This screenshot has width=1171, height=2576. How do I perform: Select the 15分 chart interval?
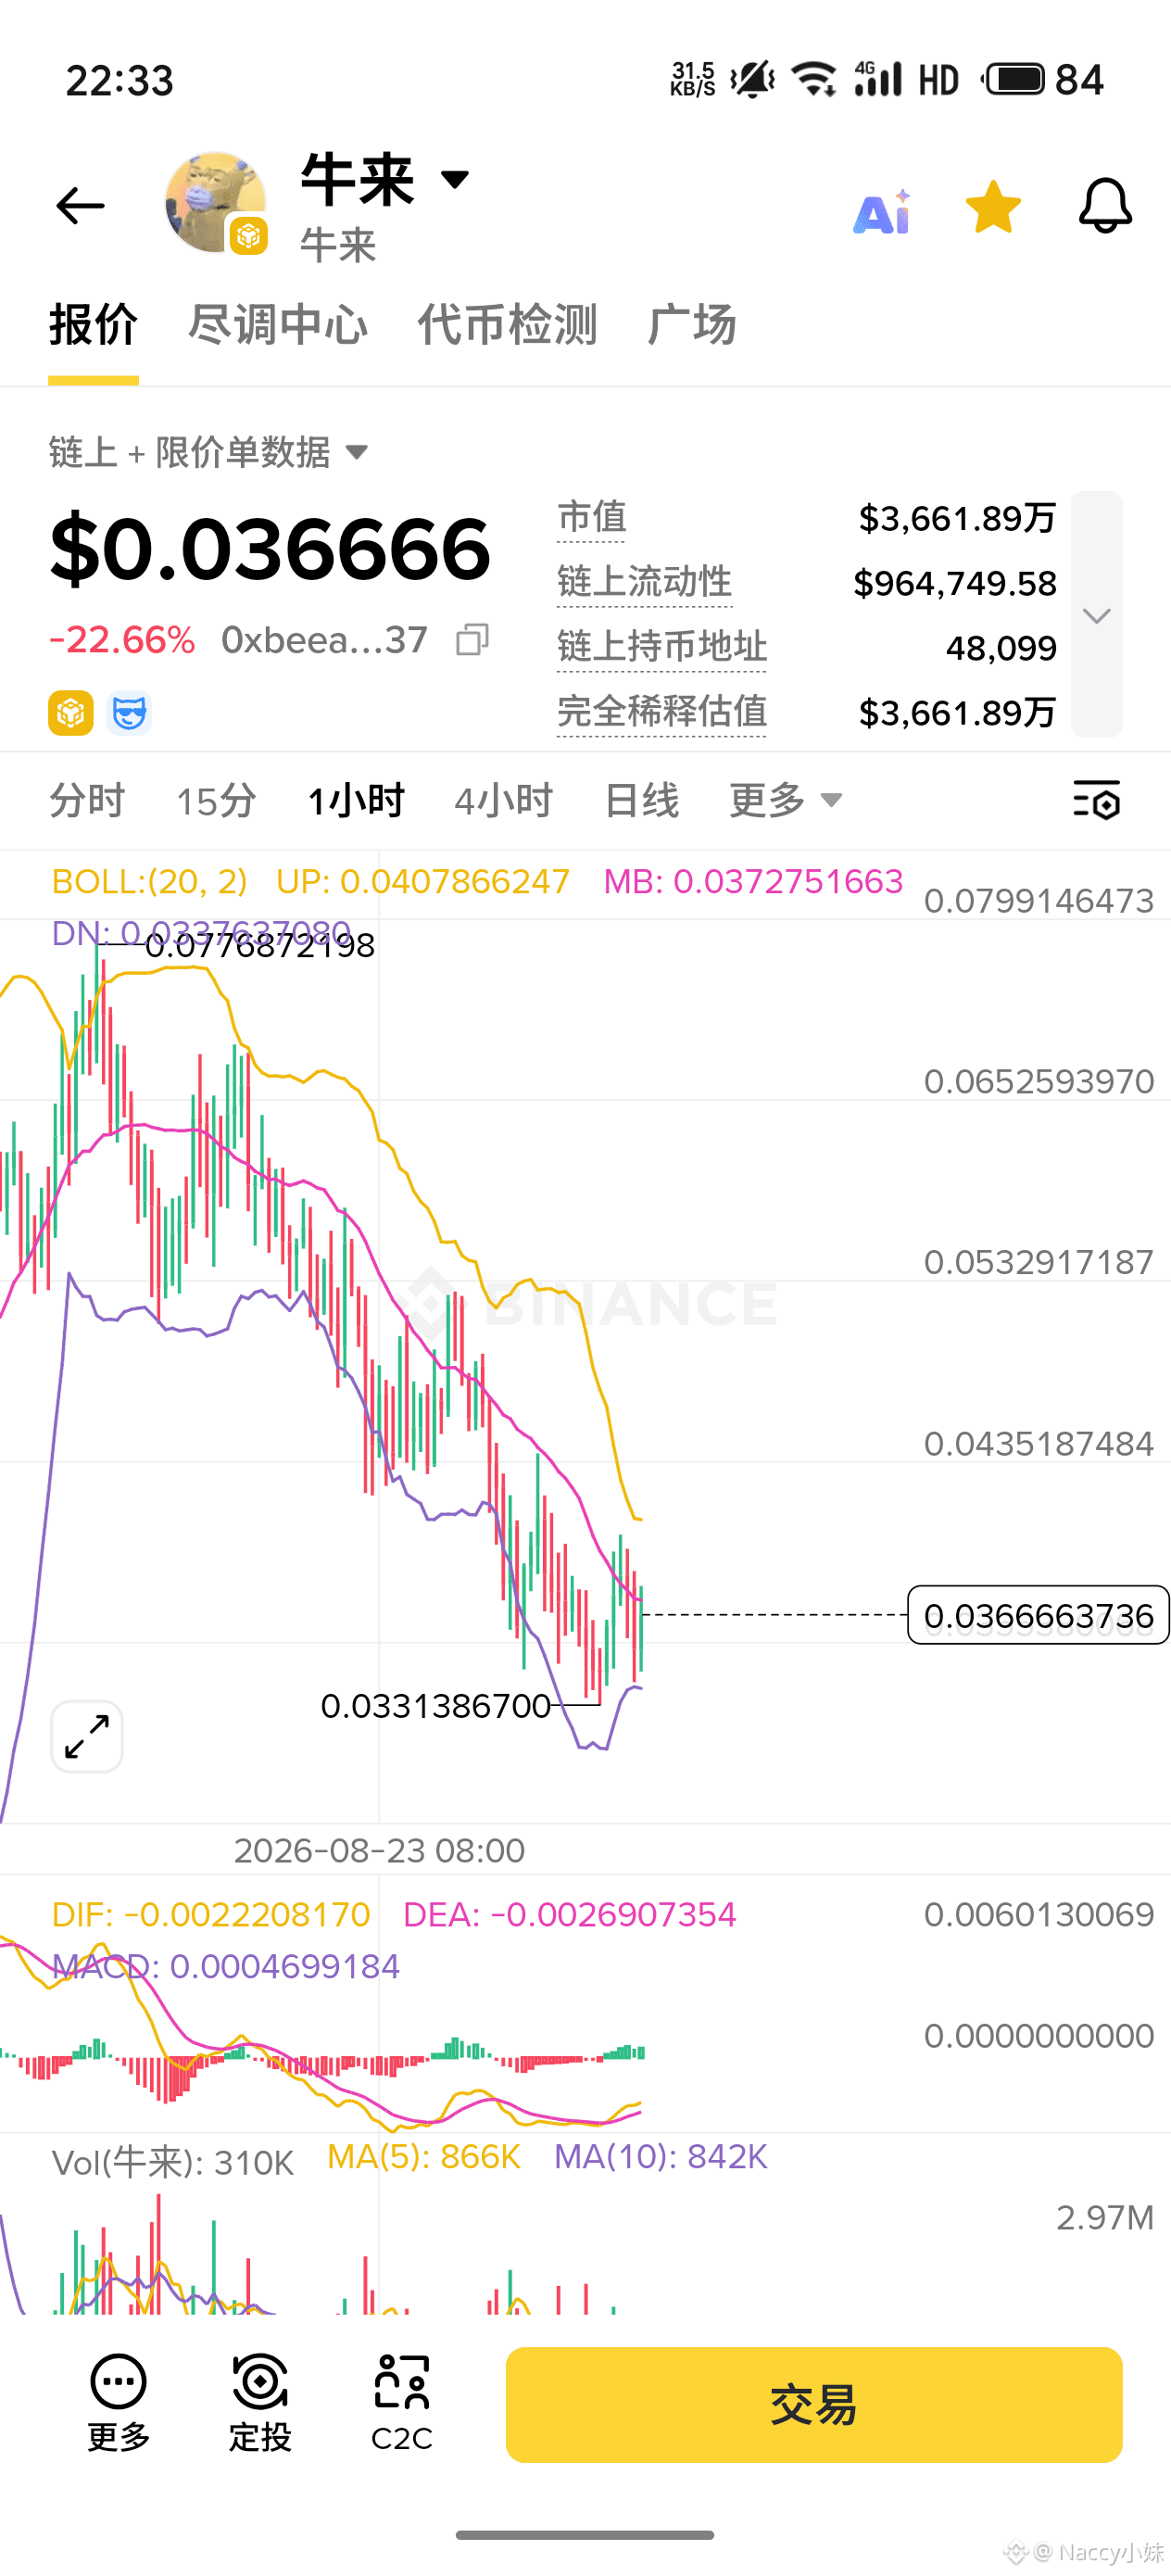[216, 801]
